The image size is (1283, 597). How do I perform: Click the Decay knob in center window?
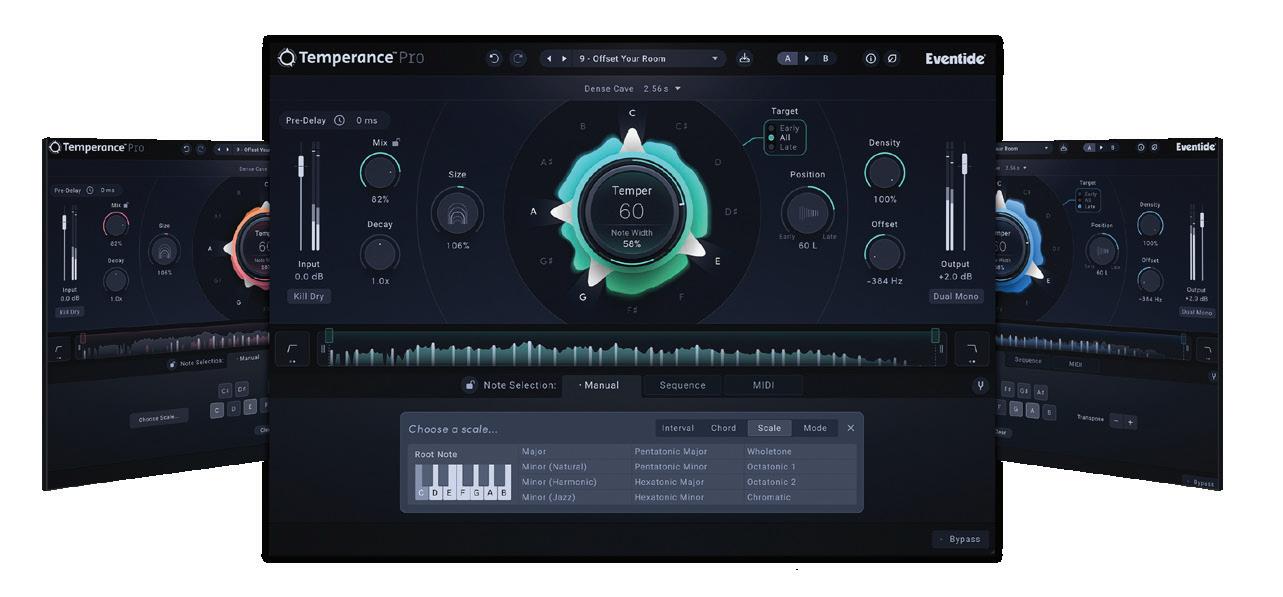[380, 254]
